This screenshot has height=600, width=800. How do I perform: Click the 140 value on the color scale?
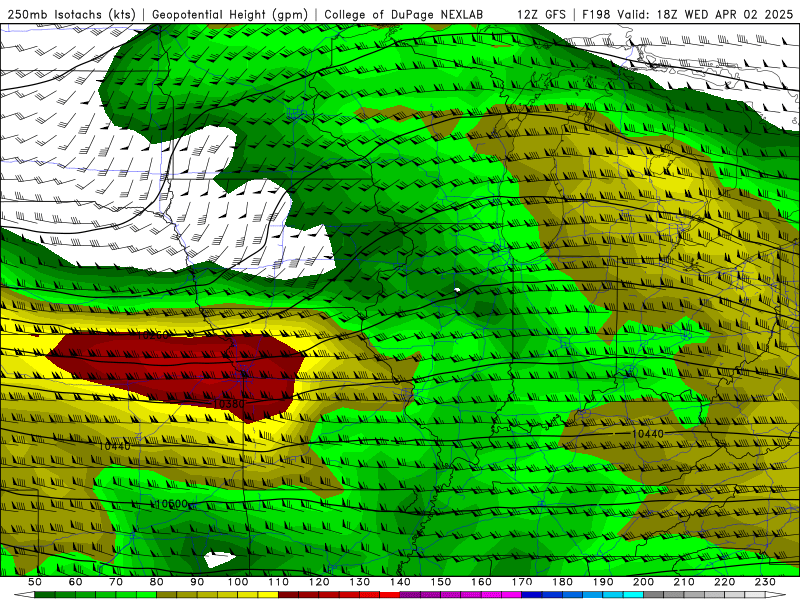(401, 582)
